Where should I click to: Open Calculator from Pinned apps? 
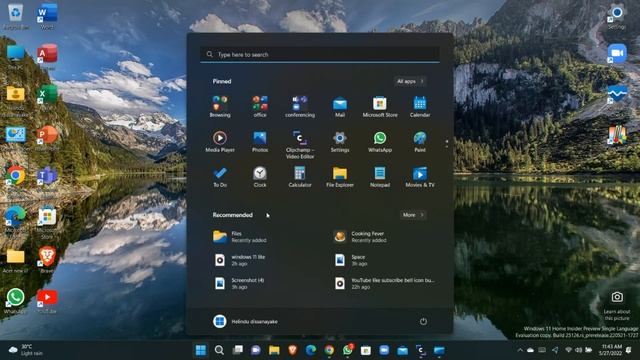pos(300,177)
